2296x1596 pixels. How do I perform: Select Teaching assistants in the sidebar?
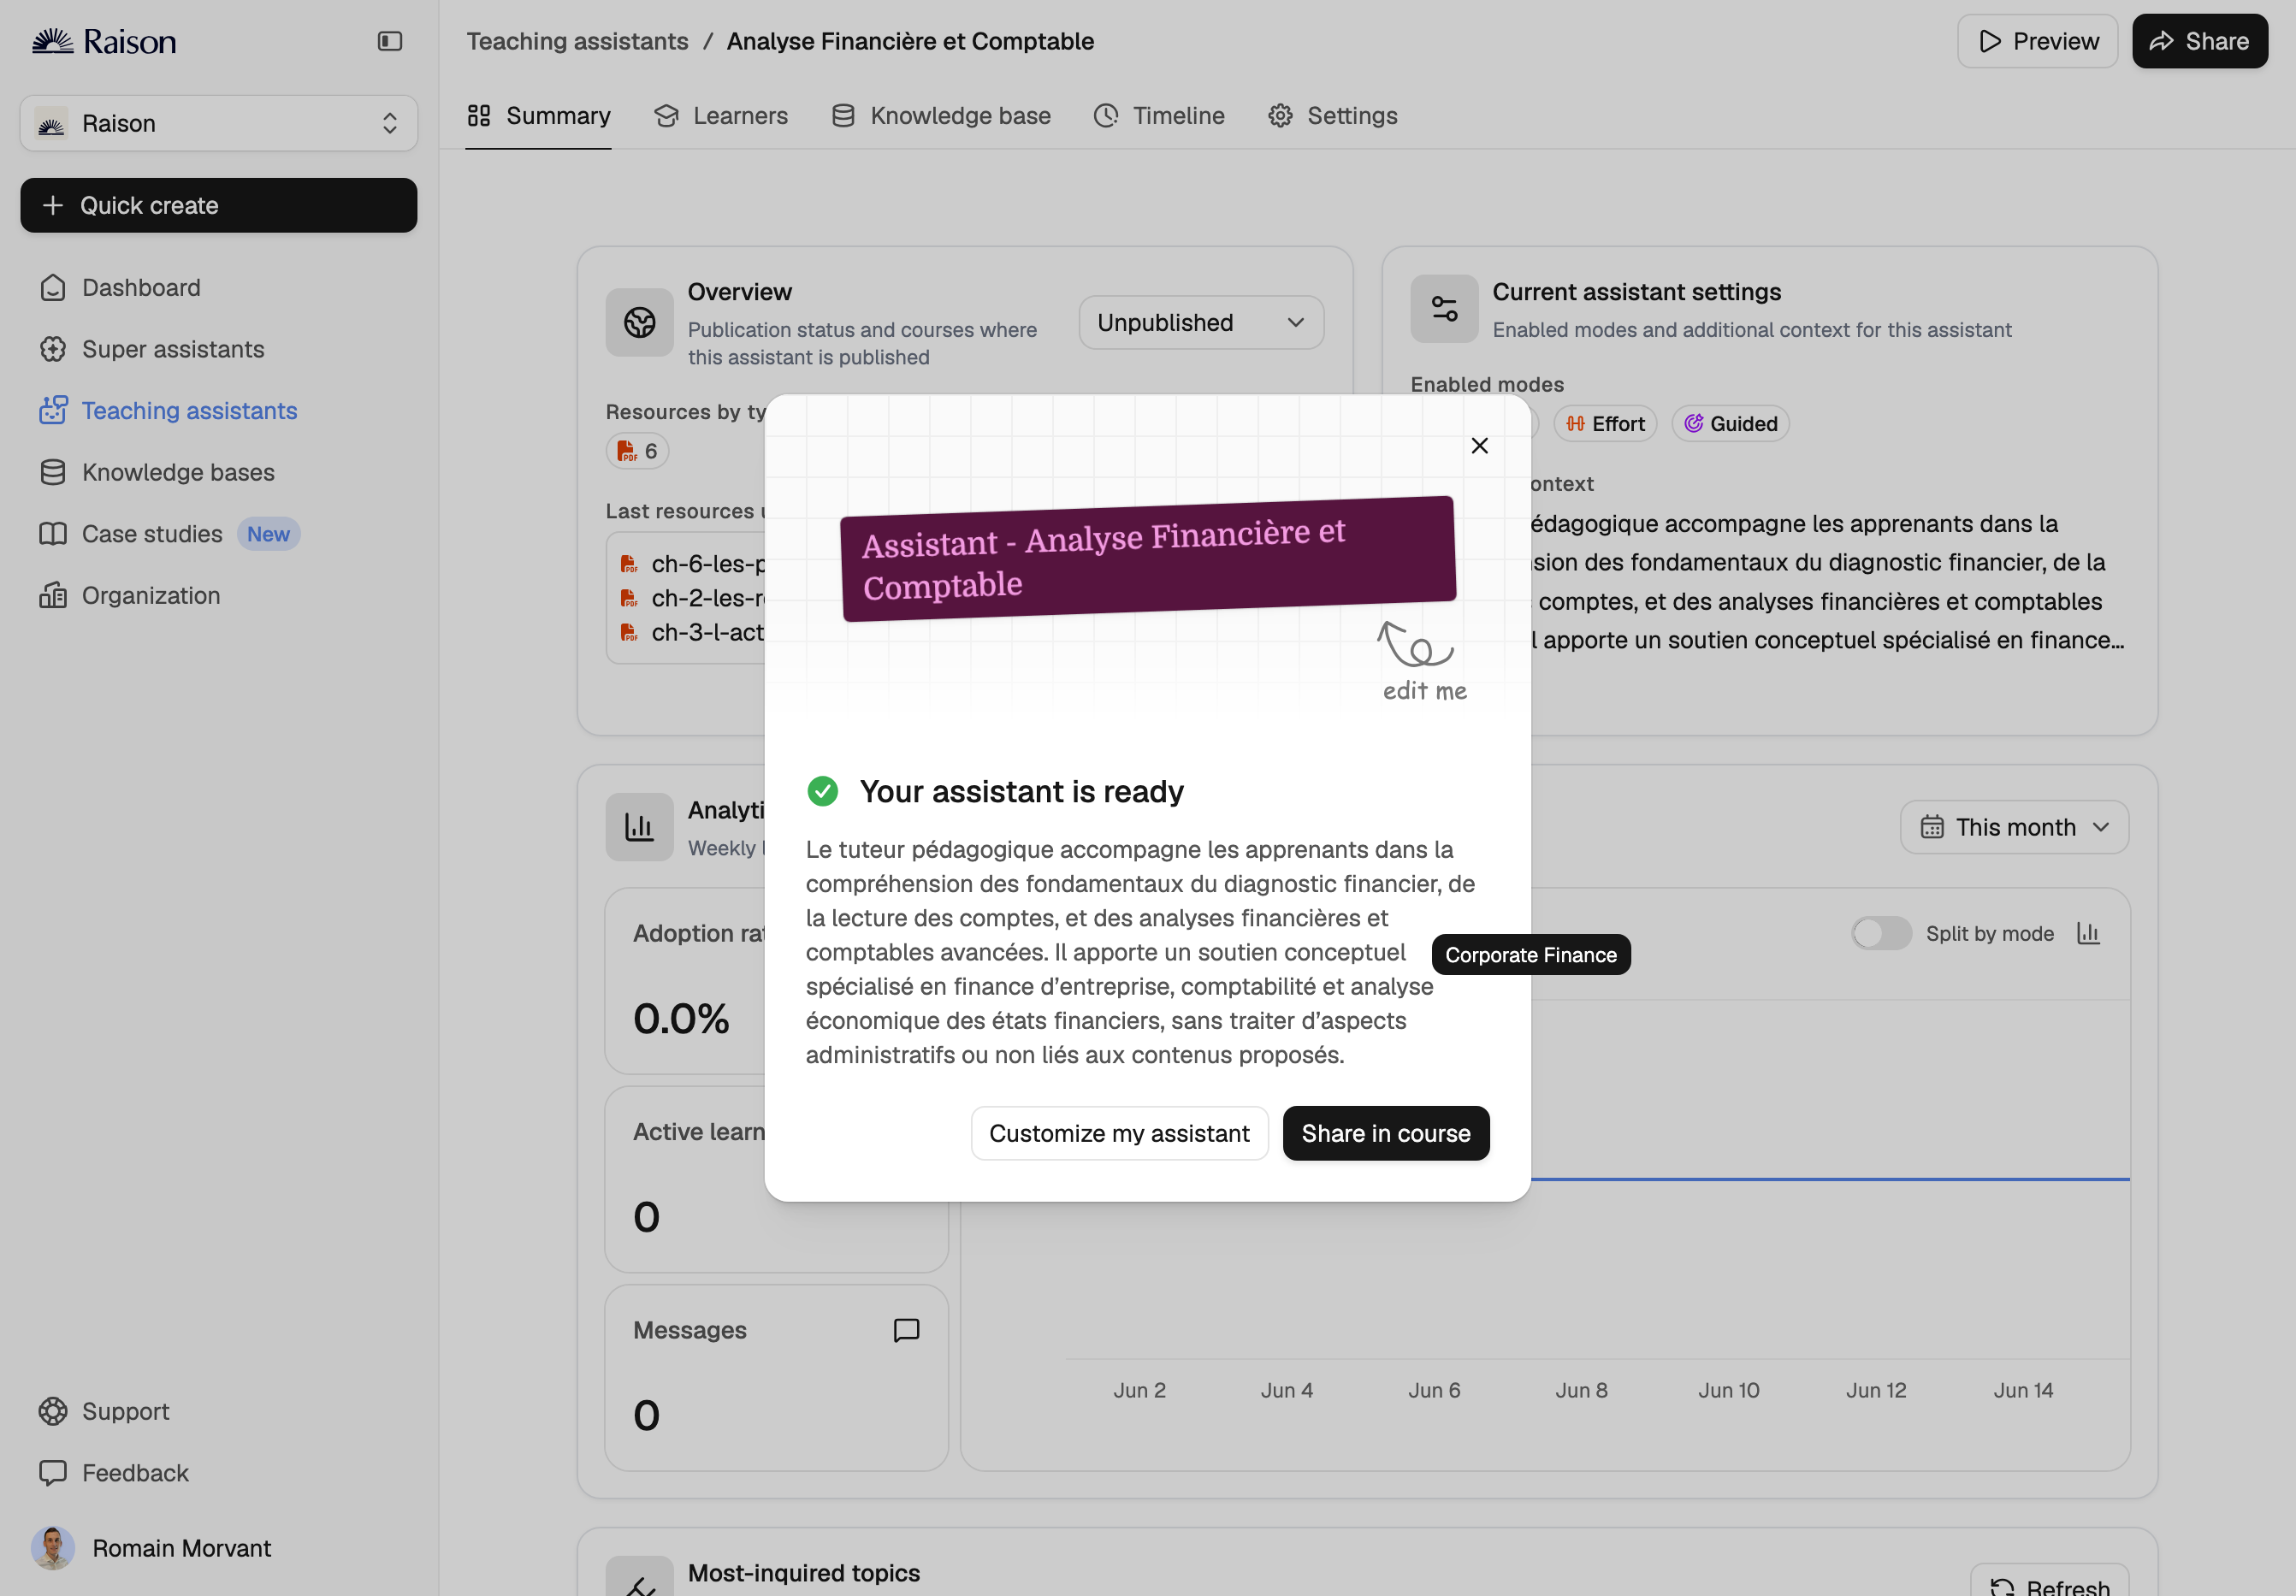point(190,411)
